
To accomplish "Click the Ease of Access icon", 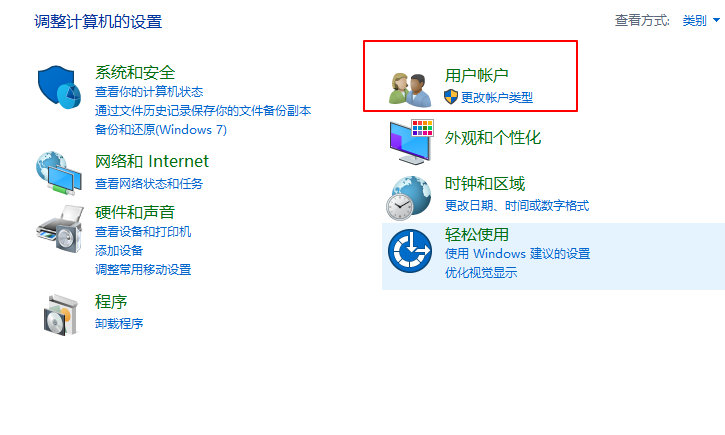I will tap(410, 251).
